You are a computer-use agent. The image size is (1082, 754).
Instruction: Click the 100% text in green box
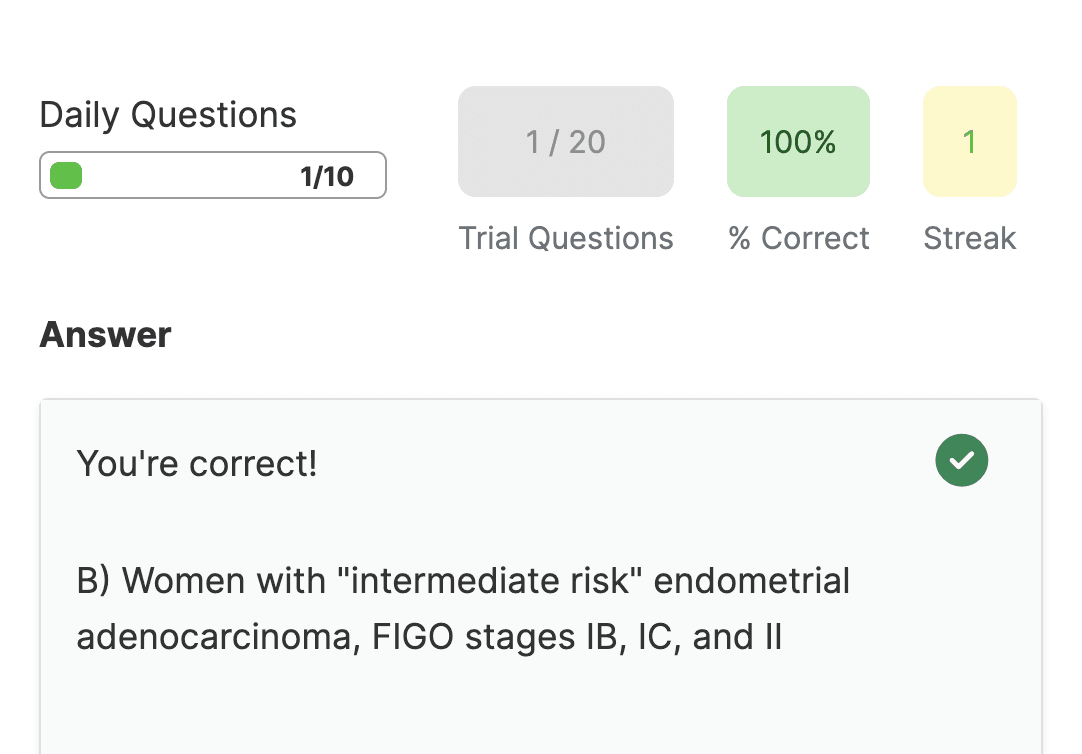(x=798, y=142)
